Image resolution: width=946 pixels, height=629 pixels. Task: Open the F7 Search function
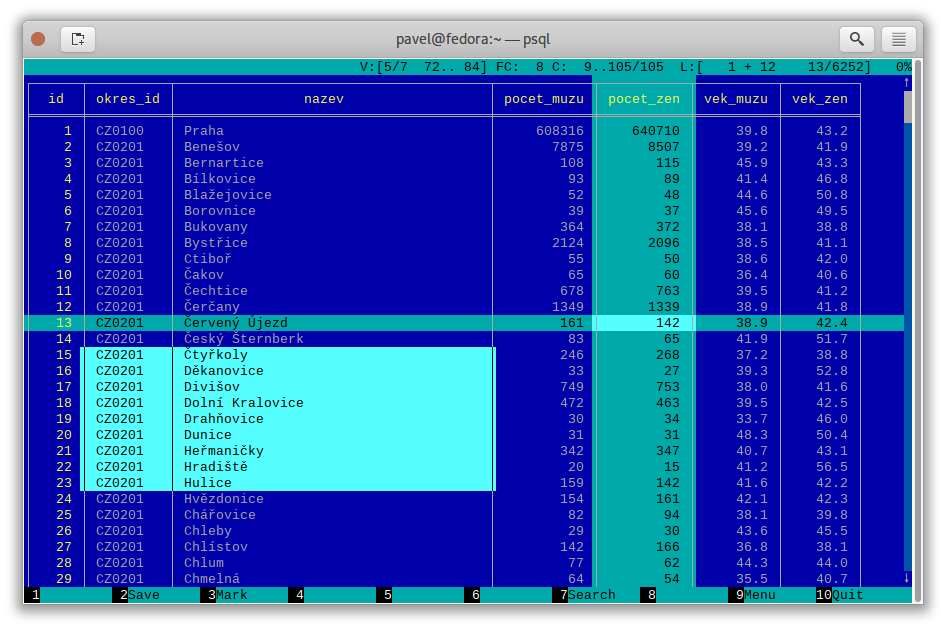point(584,595)
